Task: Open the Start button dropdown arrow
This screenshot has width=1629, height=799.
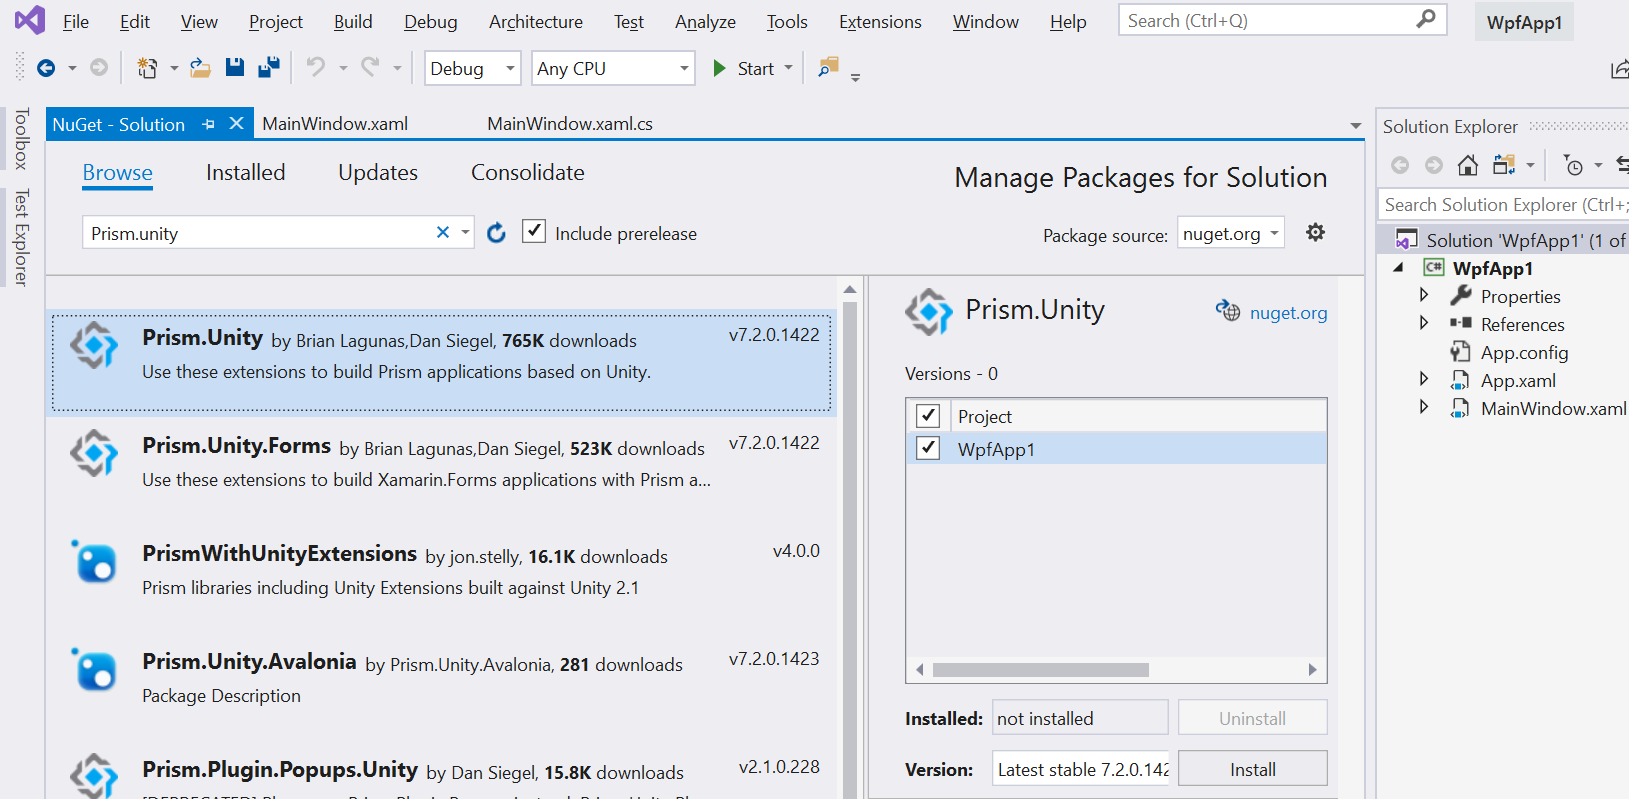Action: [x=789, y=68]
